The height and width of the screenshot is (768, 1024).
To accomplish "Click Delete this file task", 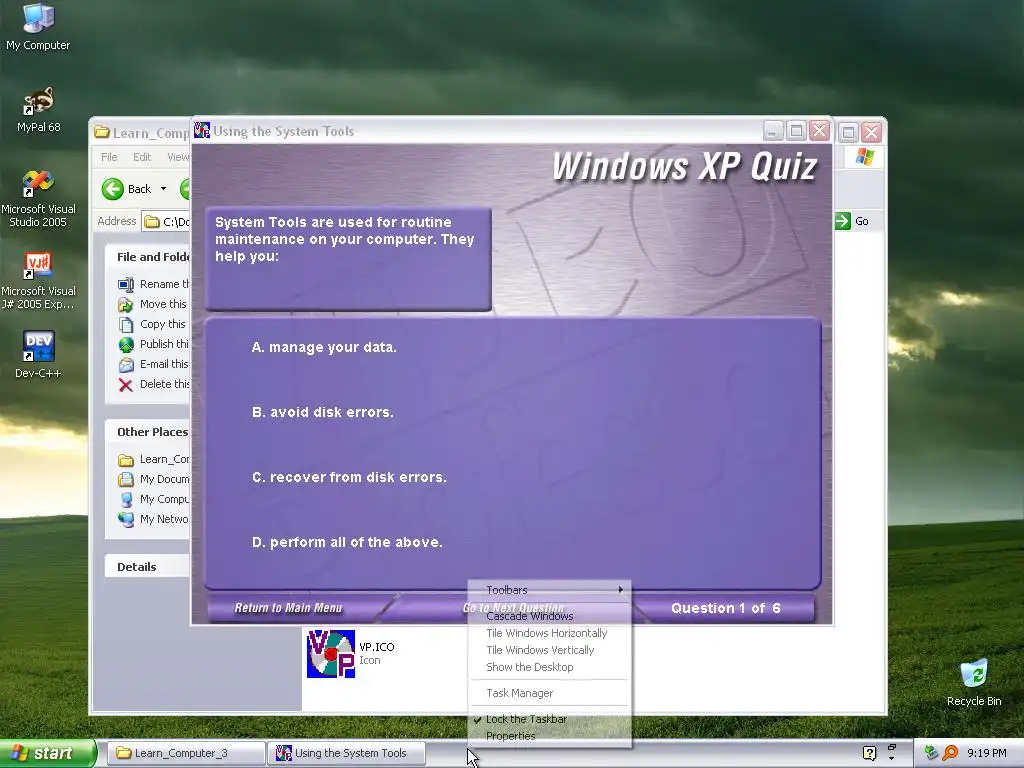I will tap(153, 384).
